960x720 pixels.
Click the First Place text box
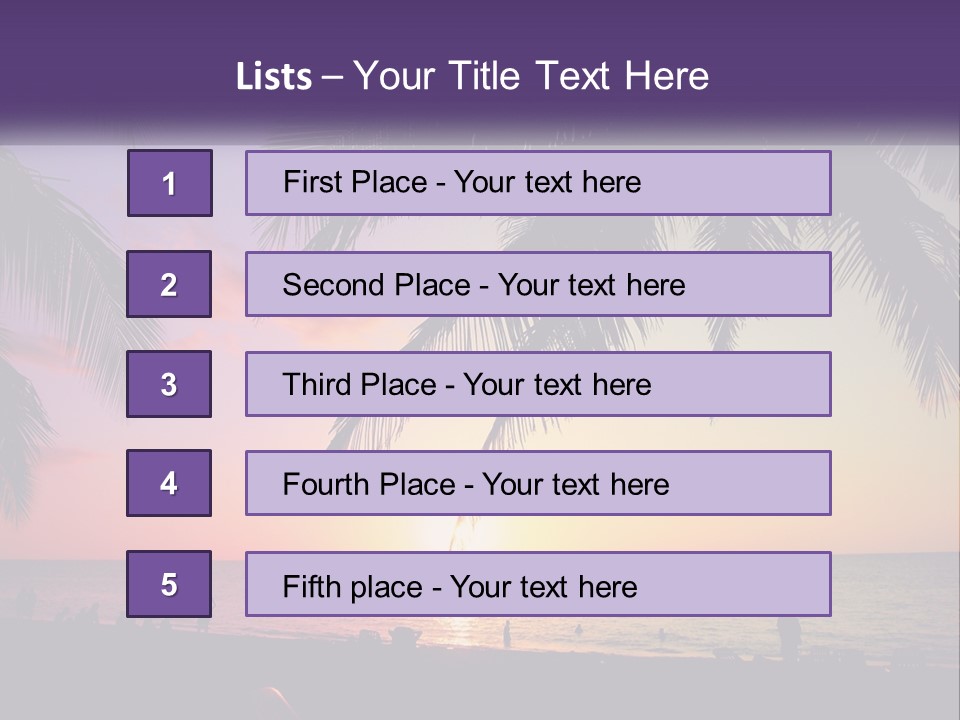(x=538, y=183)
